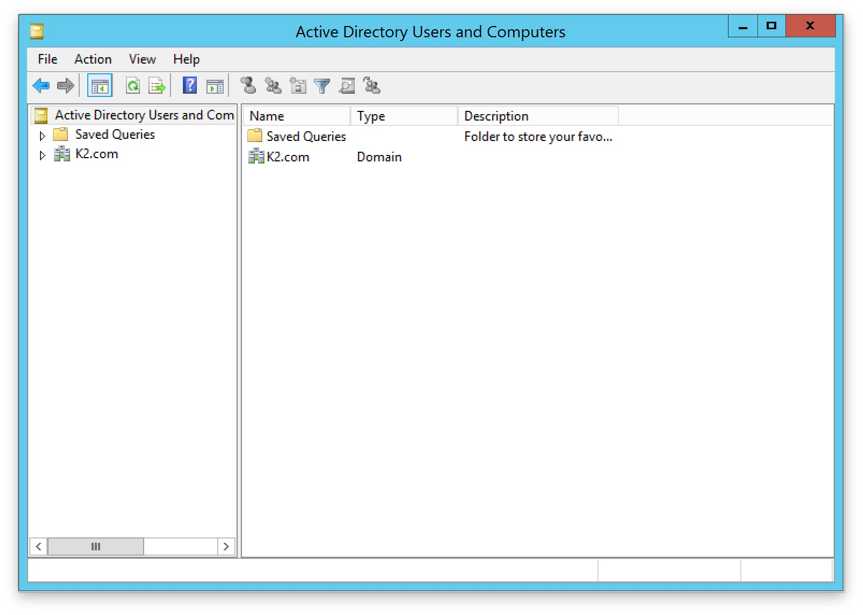863x615 pixels.
Task: Toggle the Show/Hide Action Pane icon
Action: (215, 86)
